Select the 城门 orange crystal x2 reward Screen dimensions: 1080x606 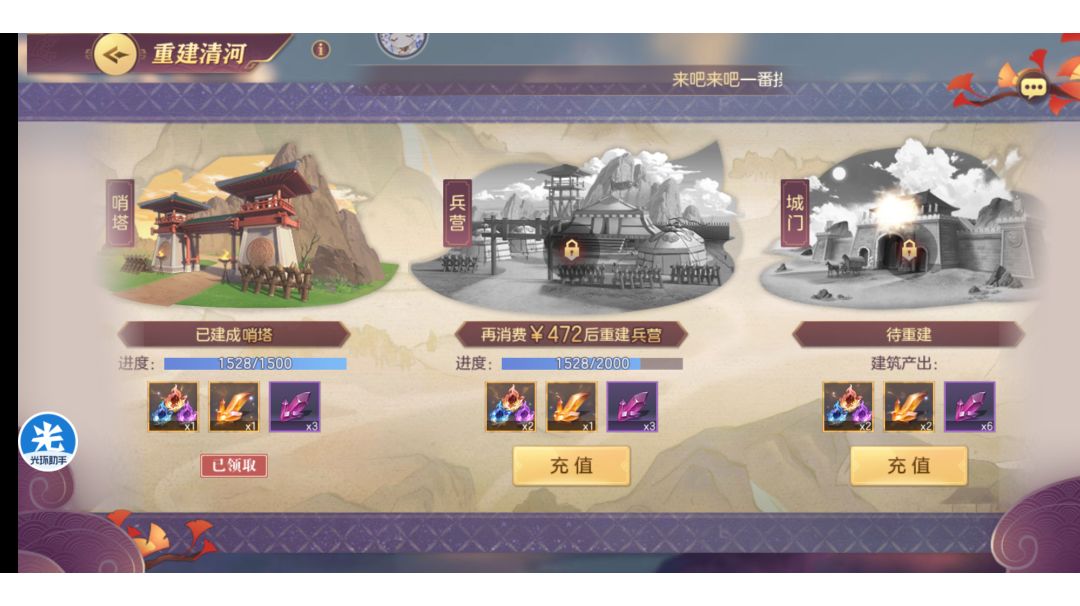point(909,407)
